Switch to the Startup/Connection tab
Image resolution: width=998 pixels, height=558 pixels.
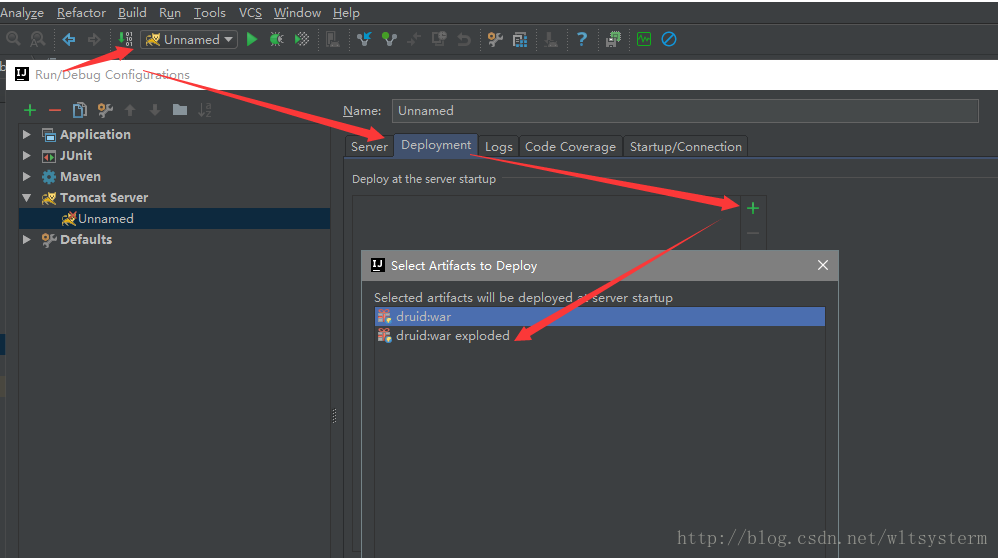coord(685,146)
